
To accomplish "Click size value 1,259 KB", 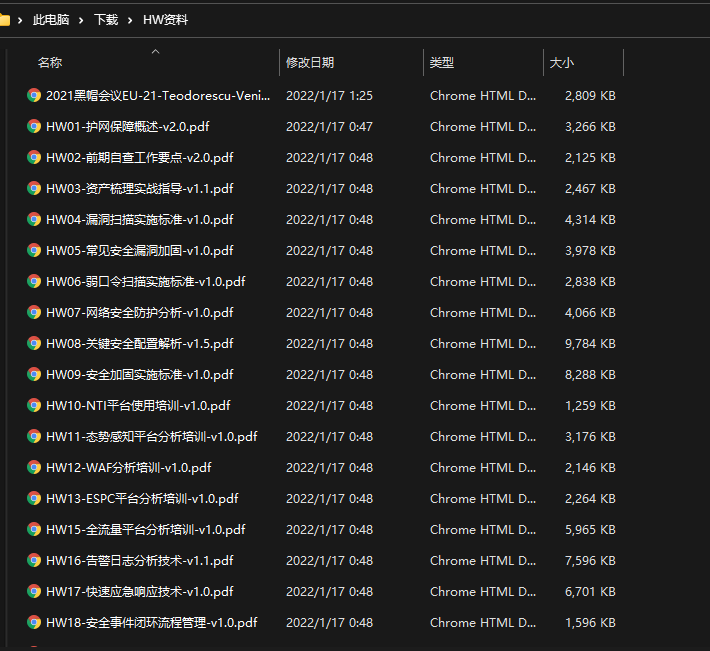I will [x=590, y=405].
